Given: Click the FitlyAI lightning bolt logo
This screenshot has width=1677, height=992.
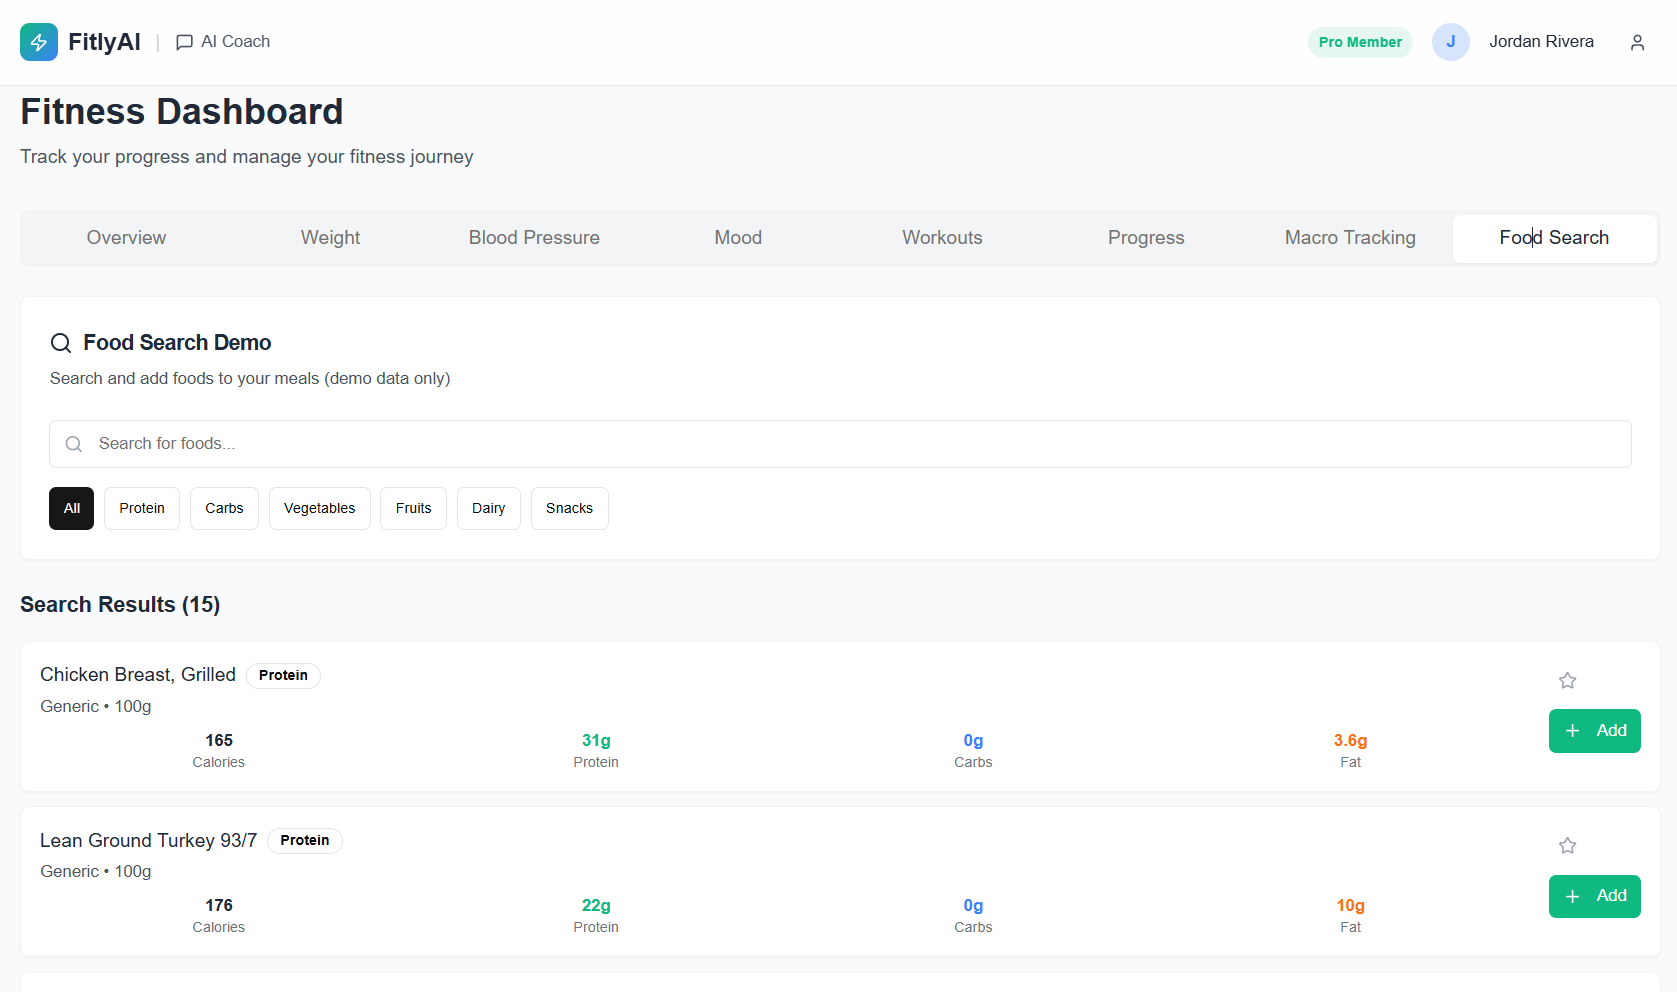Looking at the screenshot, I should pos(38,41).
